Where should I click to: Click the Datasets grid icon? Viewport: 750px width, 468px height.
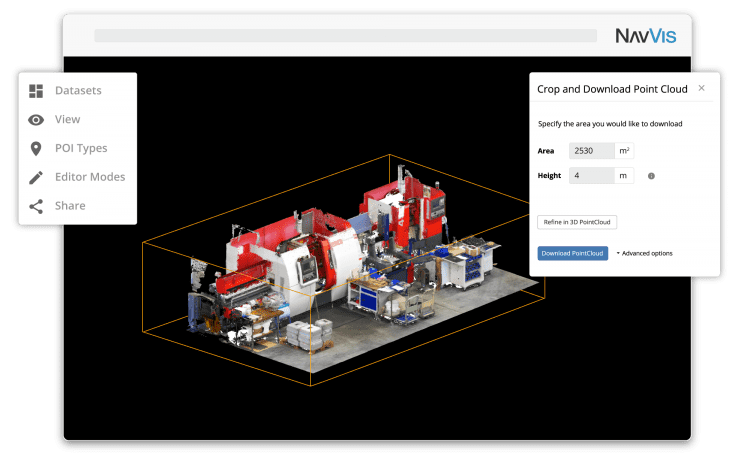coord(36,91)
